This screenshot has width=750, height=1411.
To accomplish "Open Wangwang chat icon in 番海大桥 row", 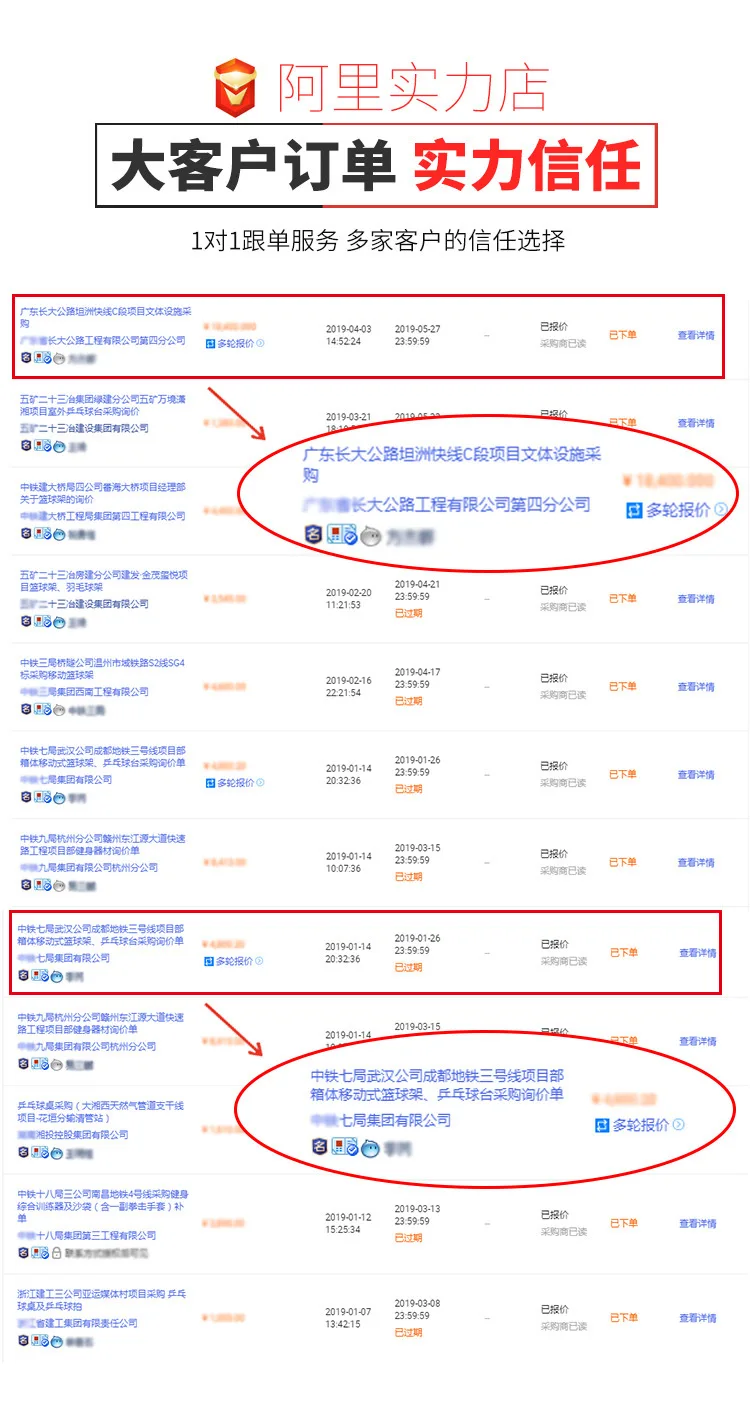I will pos(58,533).
